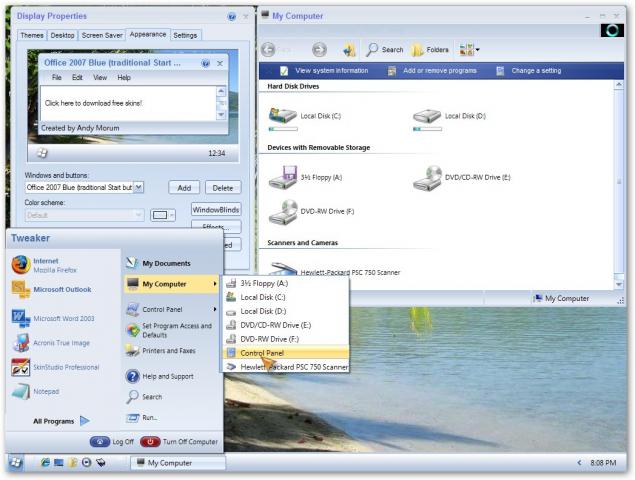Switch to the Screen Saver tab

tap(102, 35)
